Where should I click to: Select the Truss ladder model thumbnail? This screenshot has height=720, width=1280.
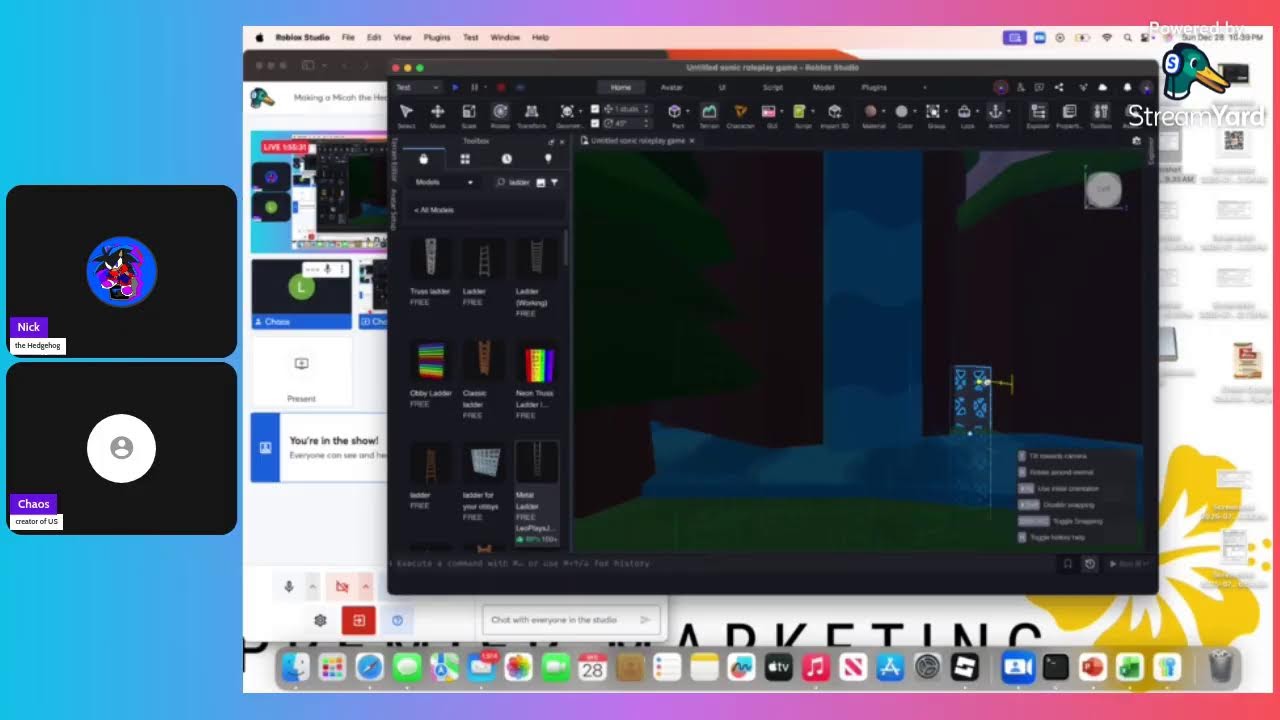(x=431, y=258)
